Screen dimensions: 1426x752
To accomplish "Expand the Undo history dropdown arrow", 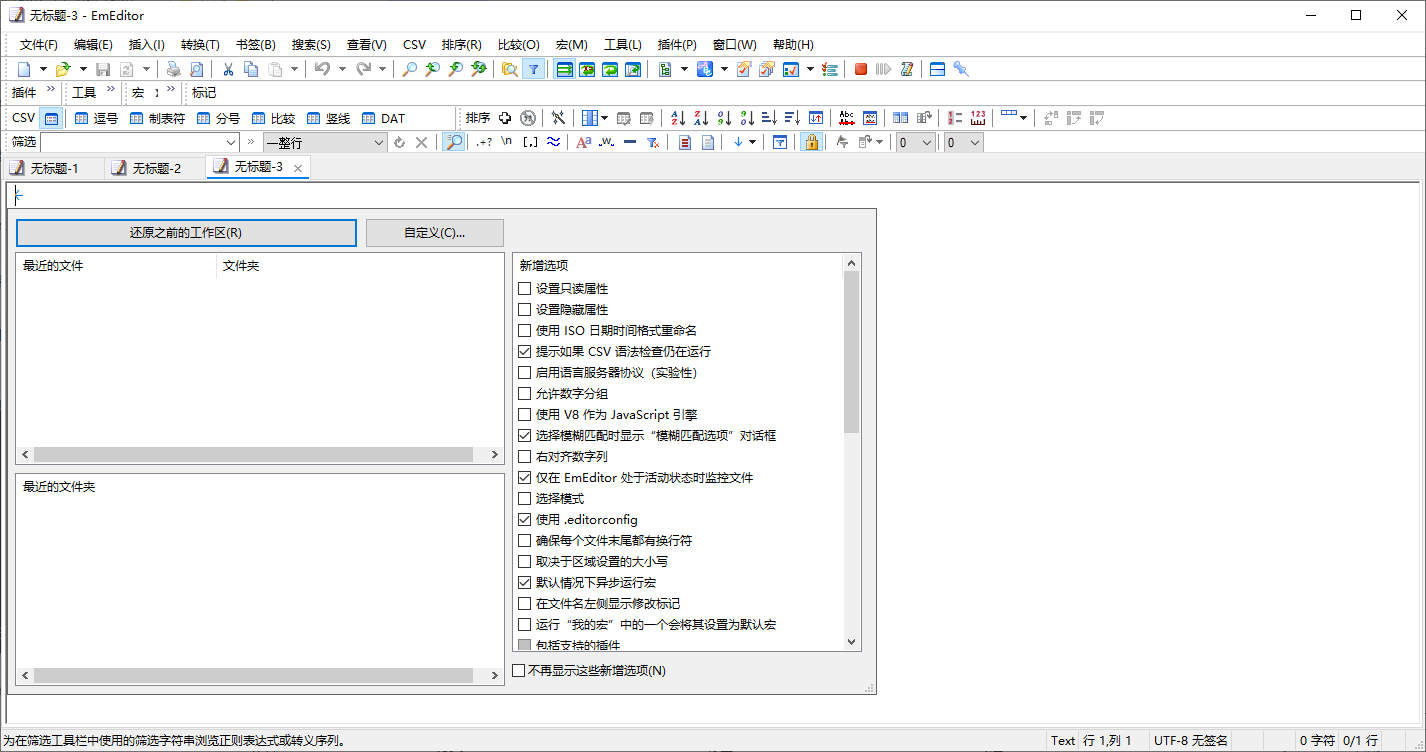I will tap(341, 69).
